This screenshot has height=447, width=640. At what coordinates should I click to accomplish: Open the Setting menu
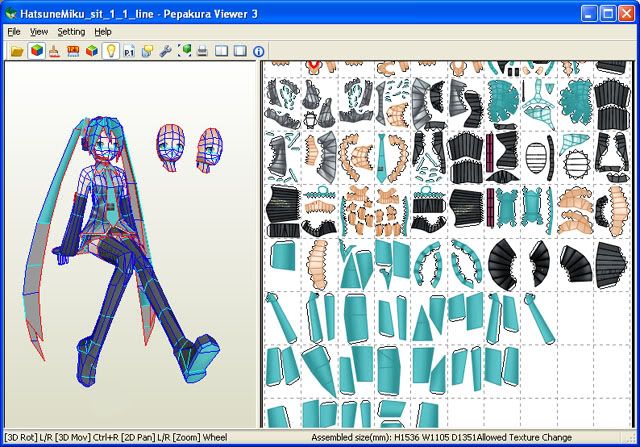(71, 32)
